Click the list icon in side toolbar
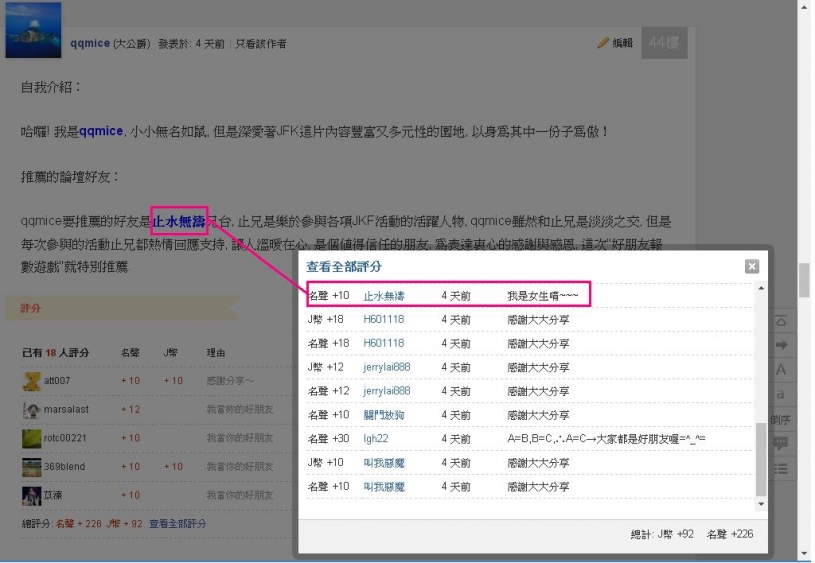 [781, 468]
